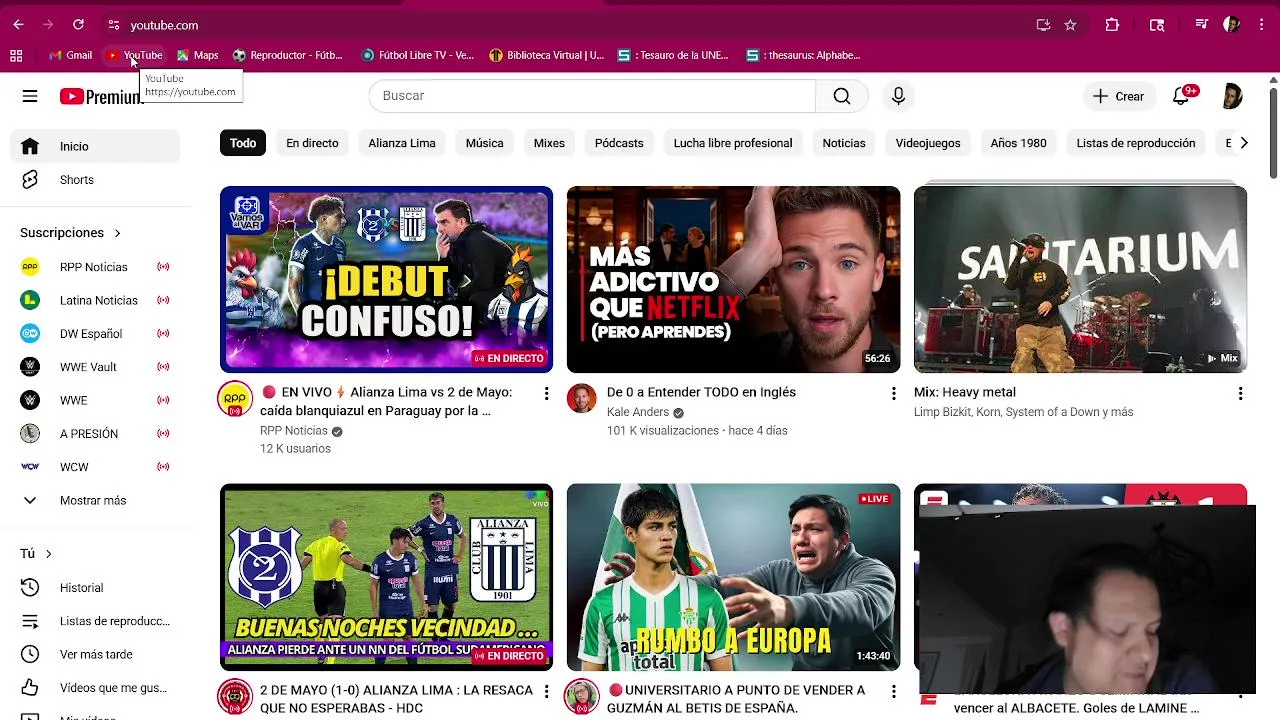Play the MÁS ADICTIVO QUE NETFLIX thumbnail
The height and width of the screenshot is (720, 1280).
(733, 279)
